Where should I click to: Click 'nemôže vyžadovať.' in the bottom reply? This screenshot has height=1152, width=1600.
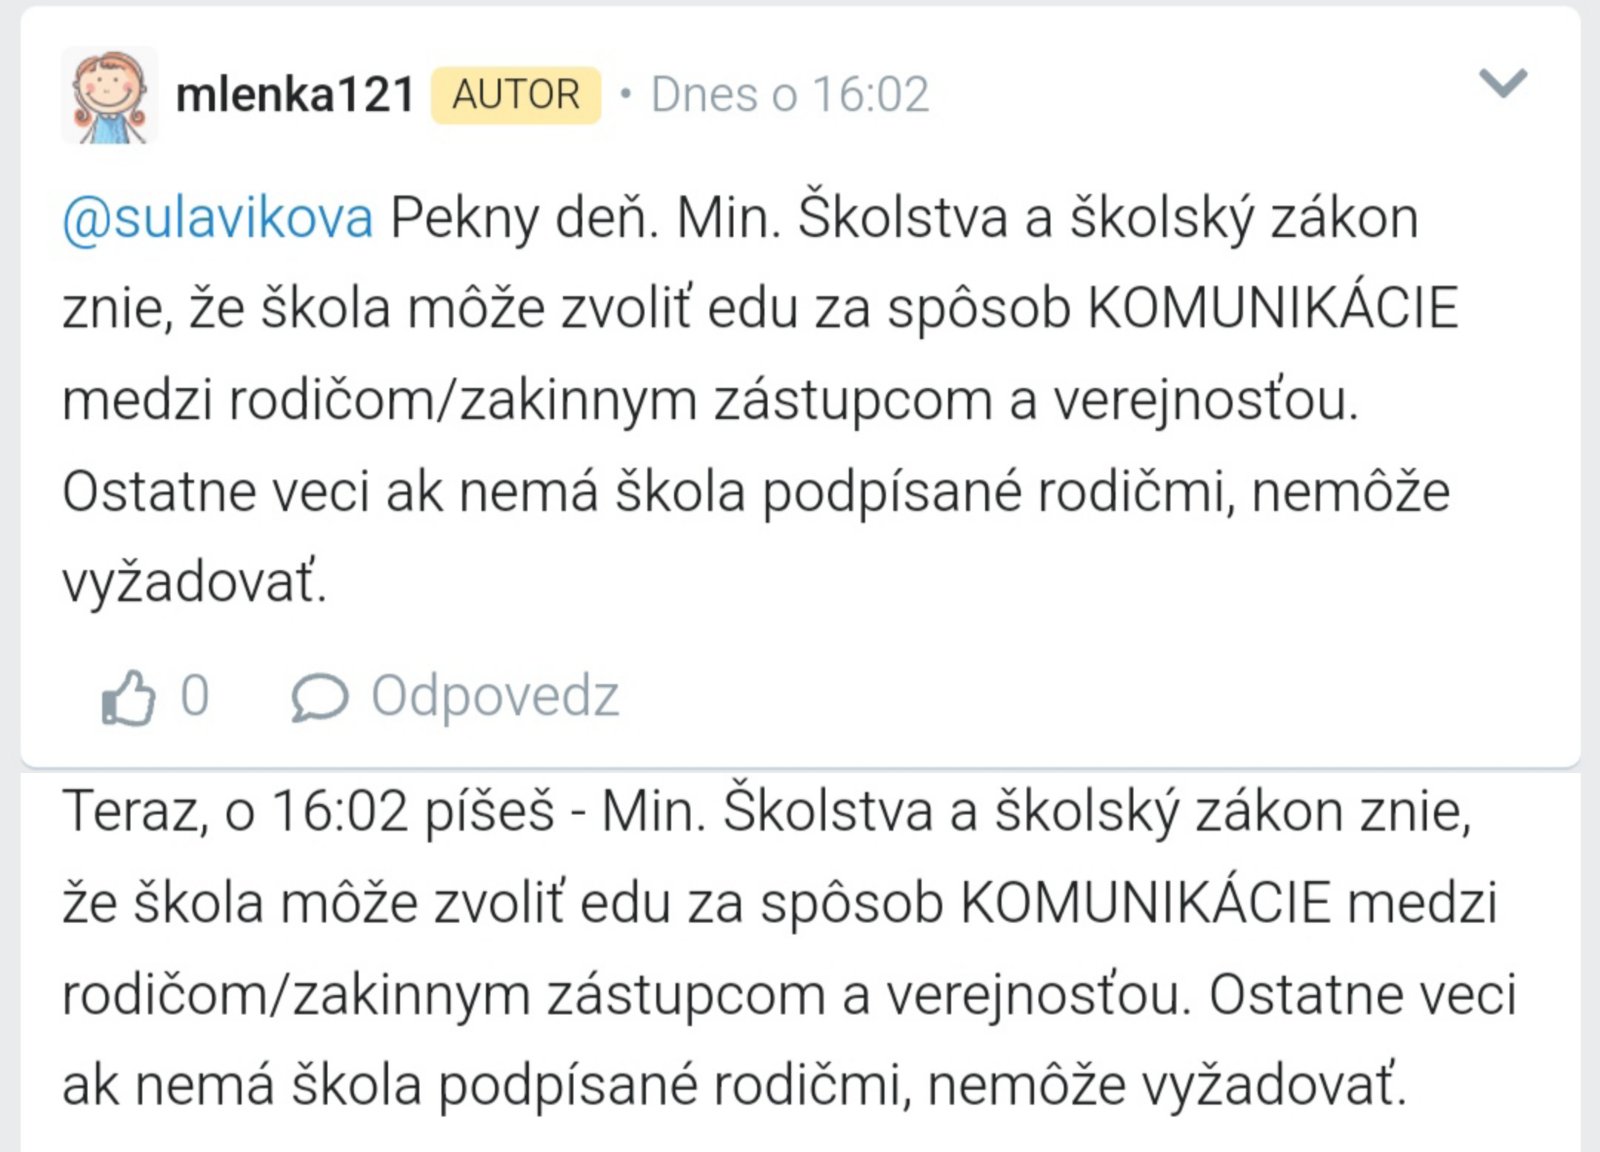[x=1166, y=1085]
